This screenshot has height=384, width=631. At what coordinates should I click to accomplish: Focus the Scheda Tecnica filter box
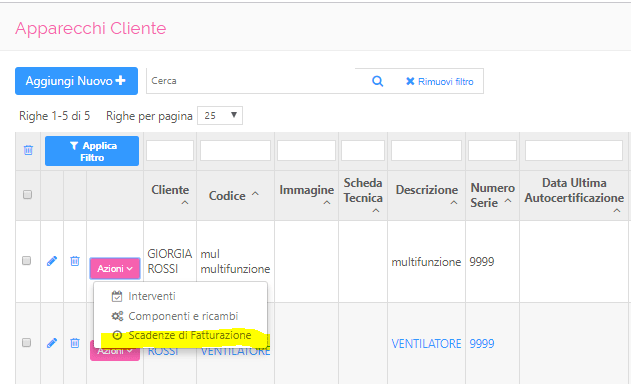[x=363, y=151]
